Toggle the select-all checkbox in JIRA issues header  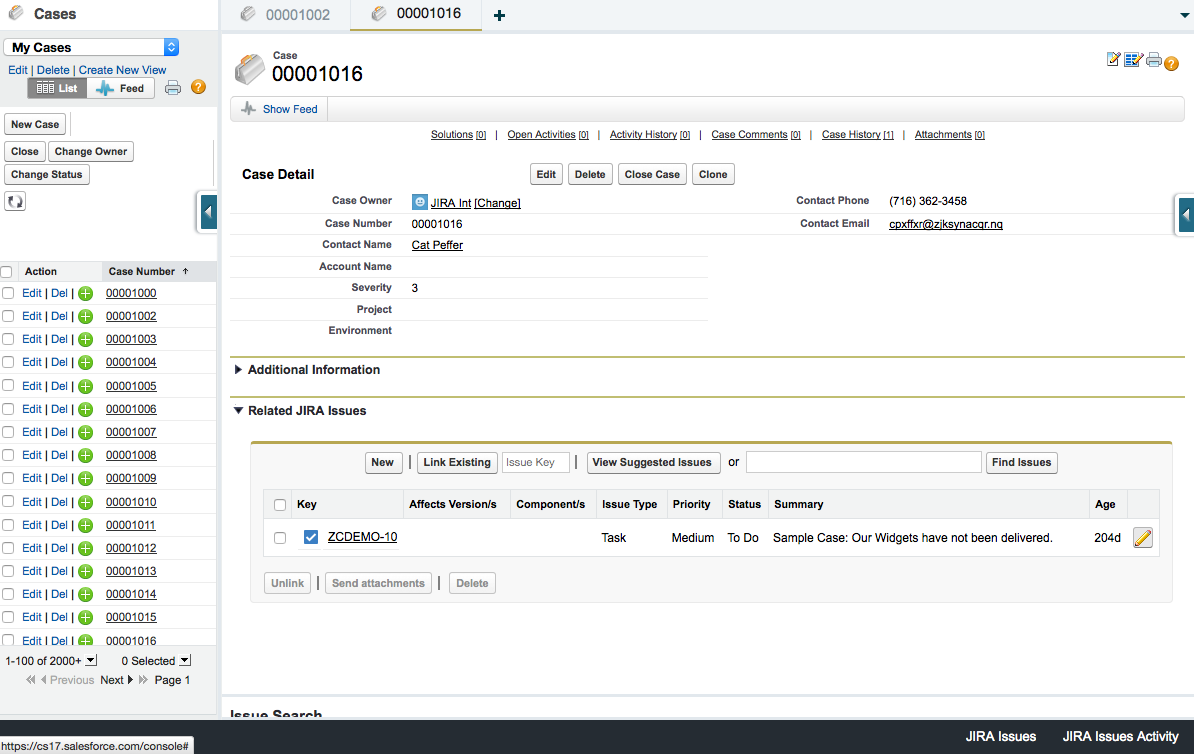click(x=280, y=505)
